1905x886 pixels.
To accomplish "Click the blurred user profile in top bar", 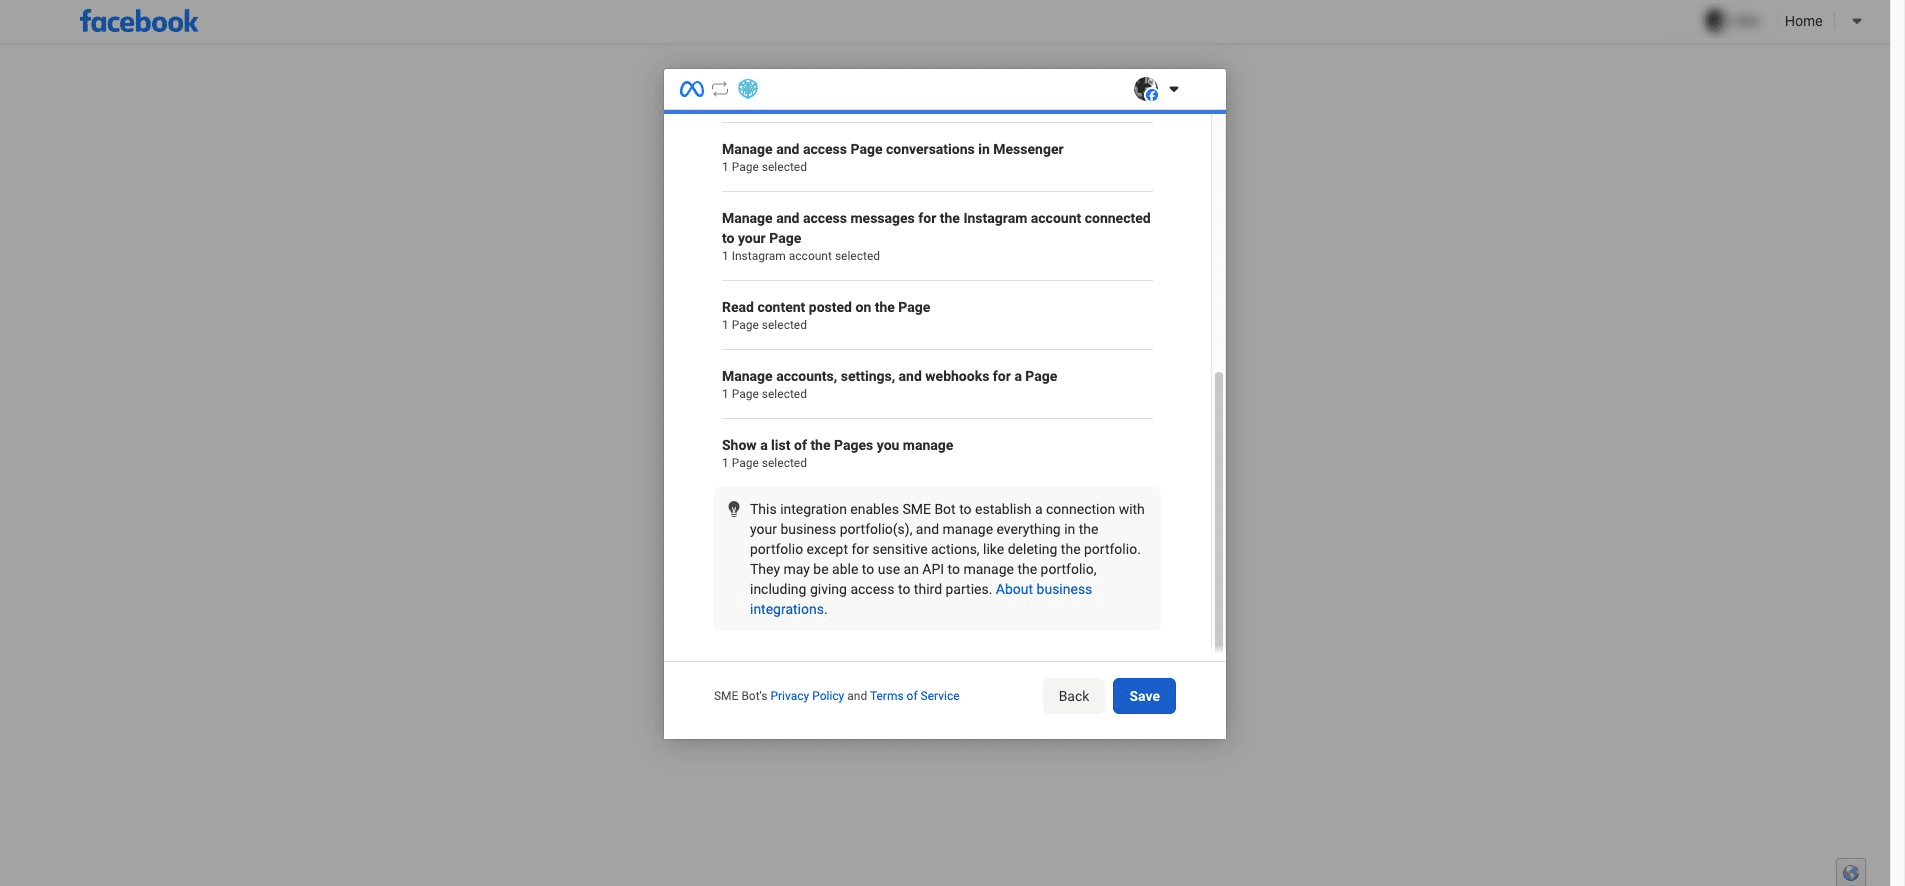I will (1732, 21).
